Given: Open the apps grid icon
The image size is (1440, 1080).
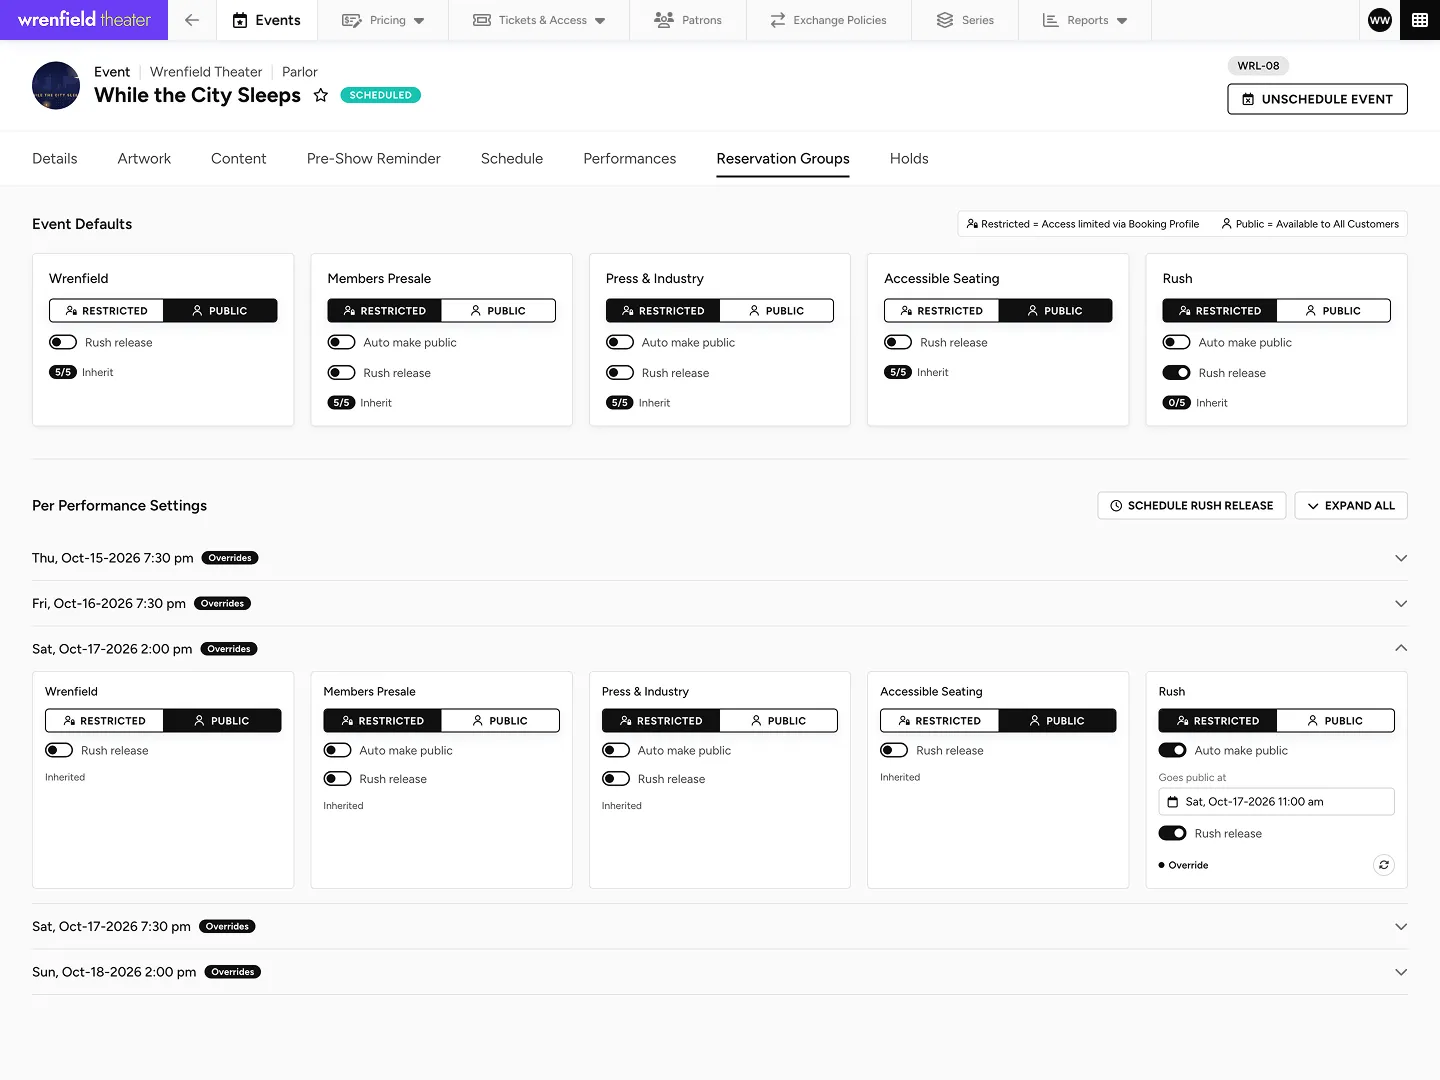Looking at the screenshot, I should coord(1419,20).
